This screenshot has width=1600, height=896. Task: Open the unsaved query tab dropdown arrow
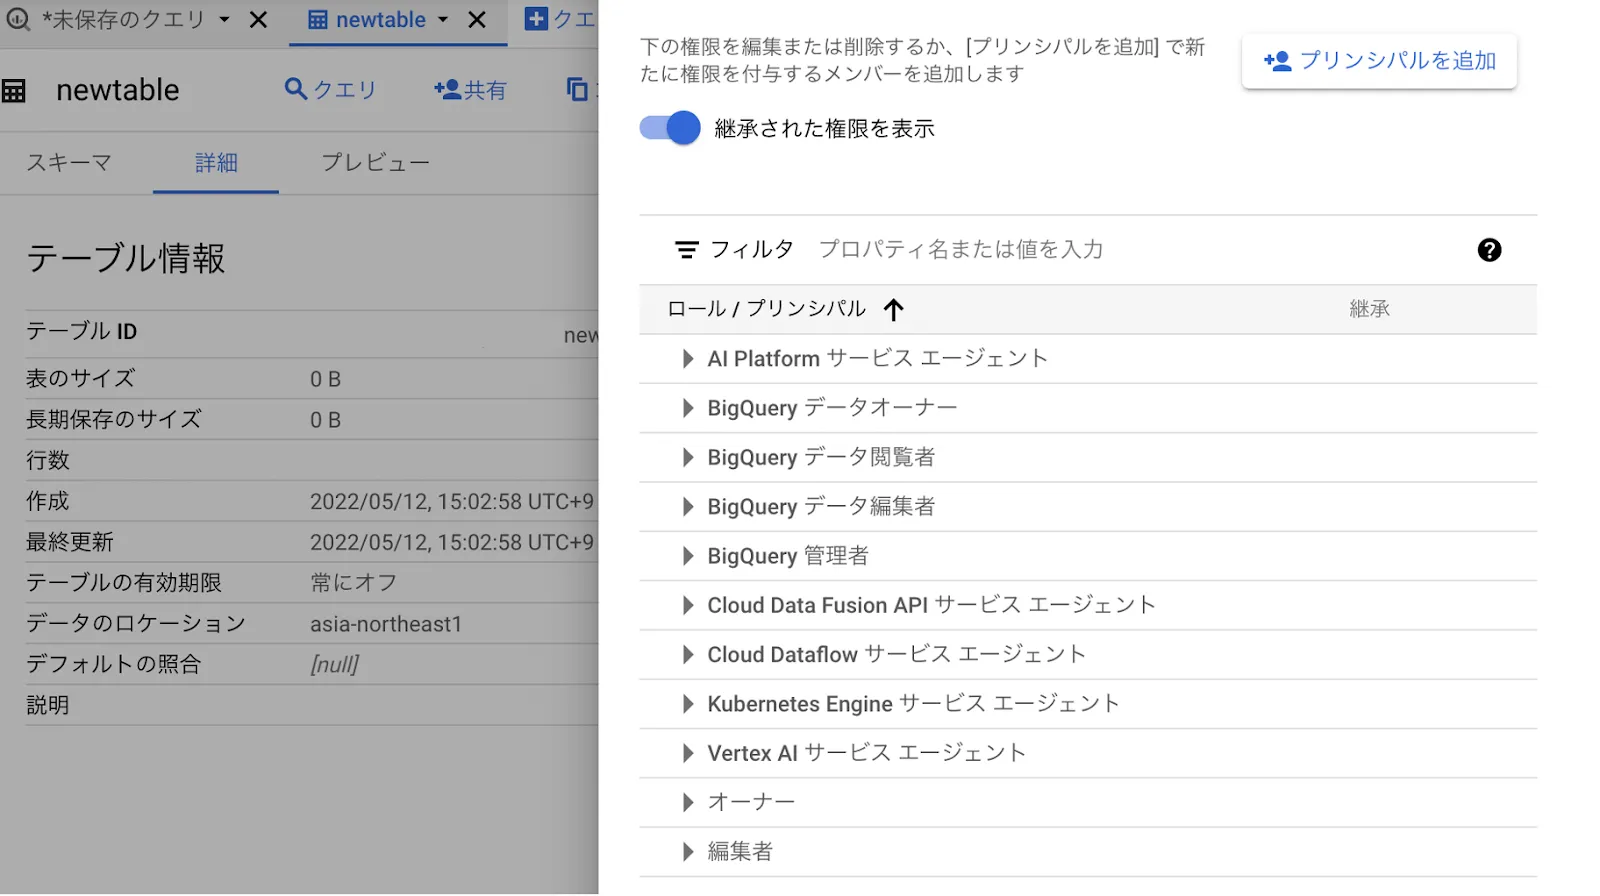224,20
